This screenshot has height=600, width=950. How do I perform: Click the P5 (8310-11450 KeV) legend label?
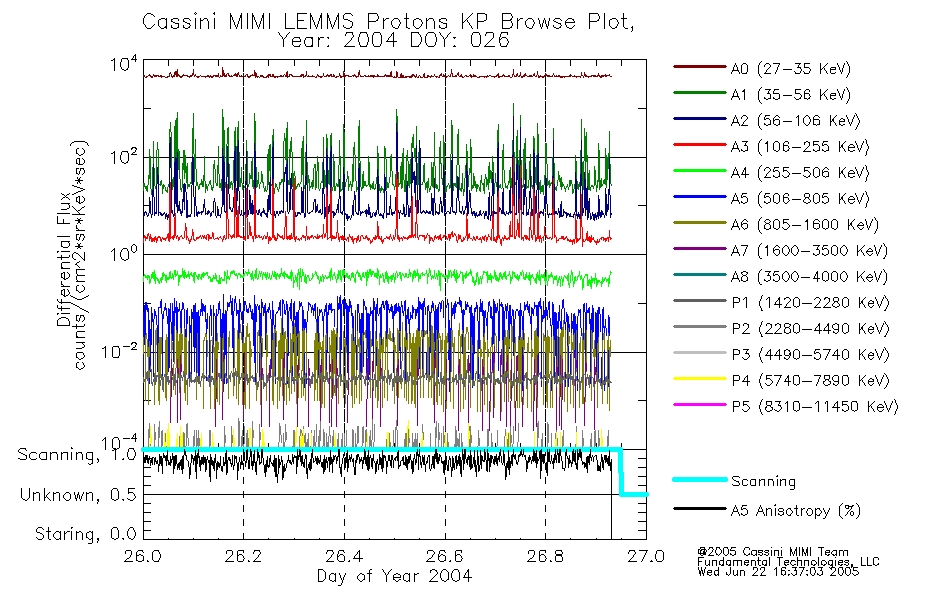coord(815,406)
